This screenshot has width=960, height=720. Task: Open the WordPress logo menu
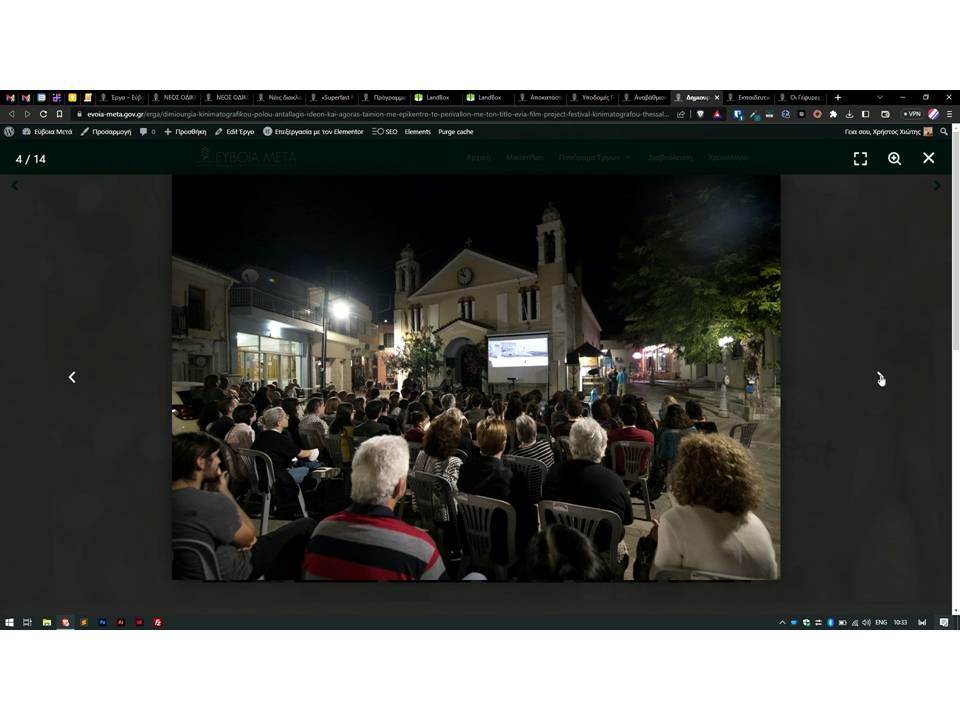point(9,132)
